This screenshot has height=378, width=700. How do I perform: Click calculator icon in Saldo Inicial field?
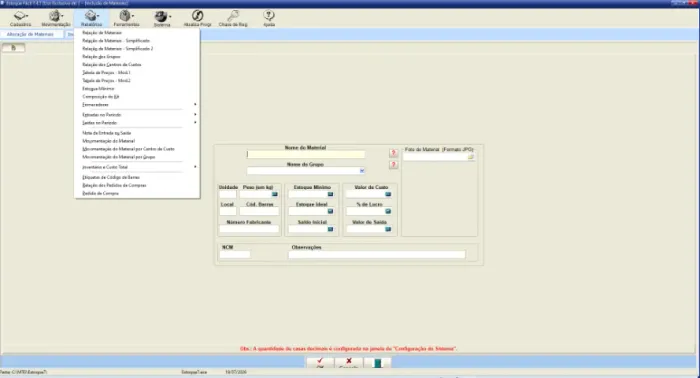click(x=330, y=229)
